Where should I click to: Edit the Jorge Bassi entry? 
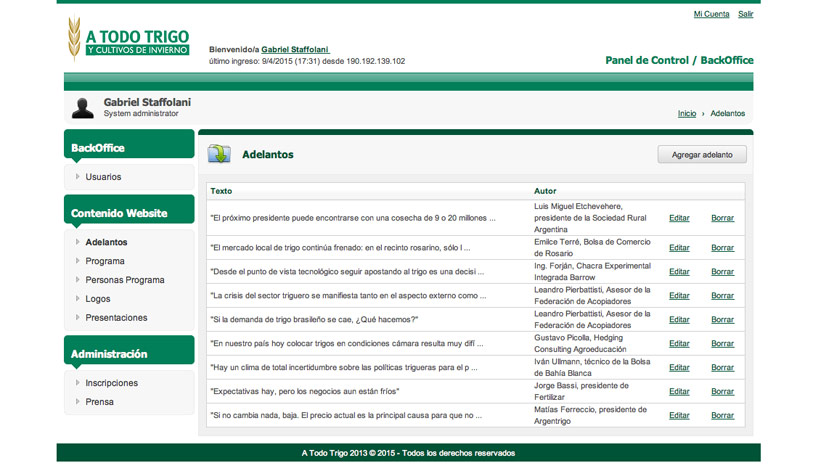(x=679, y=391)
